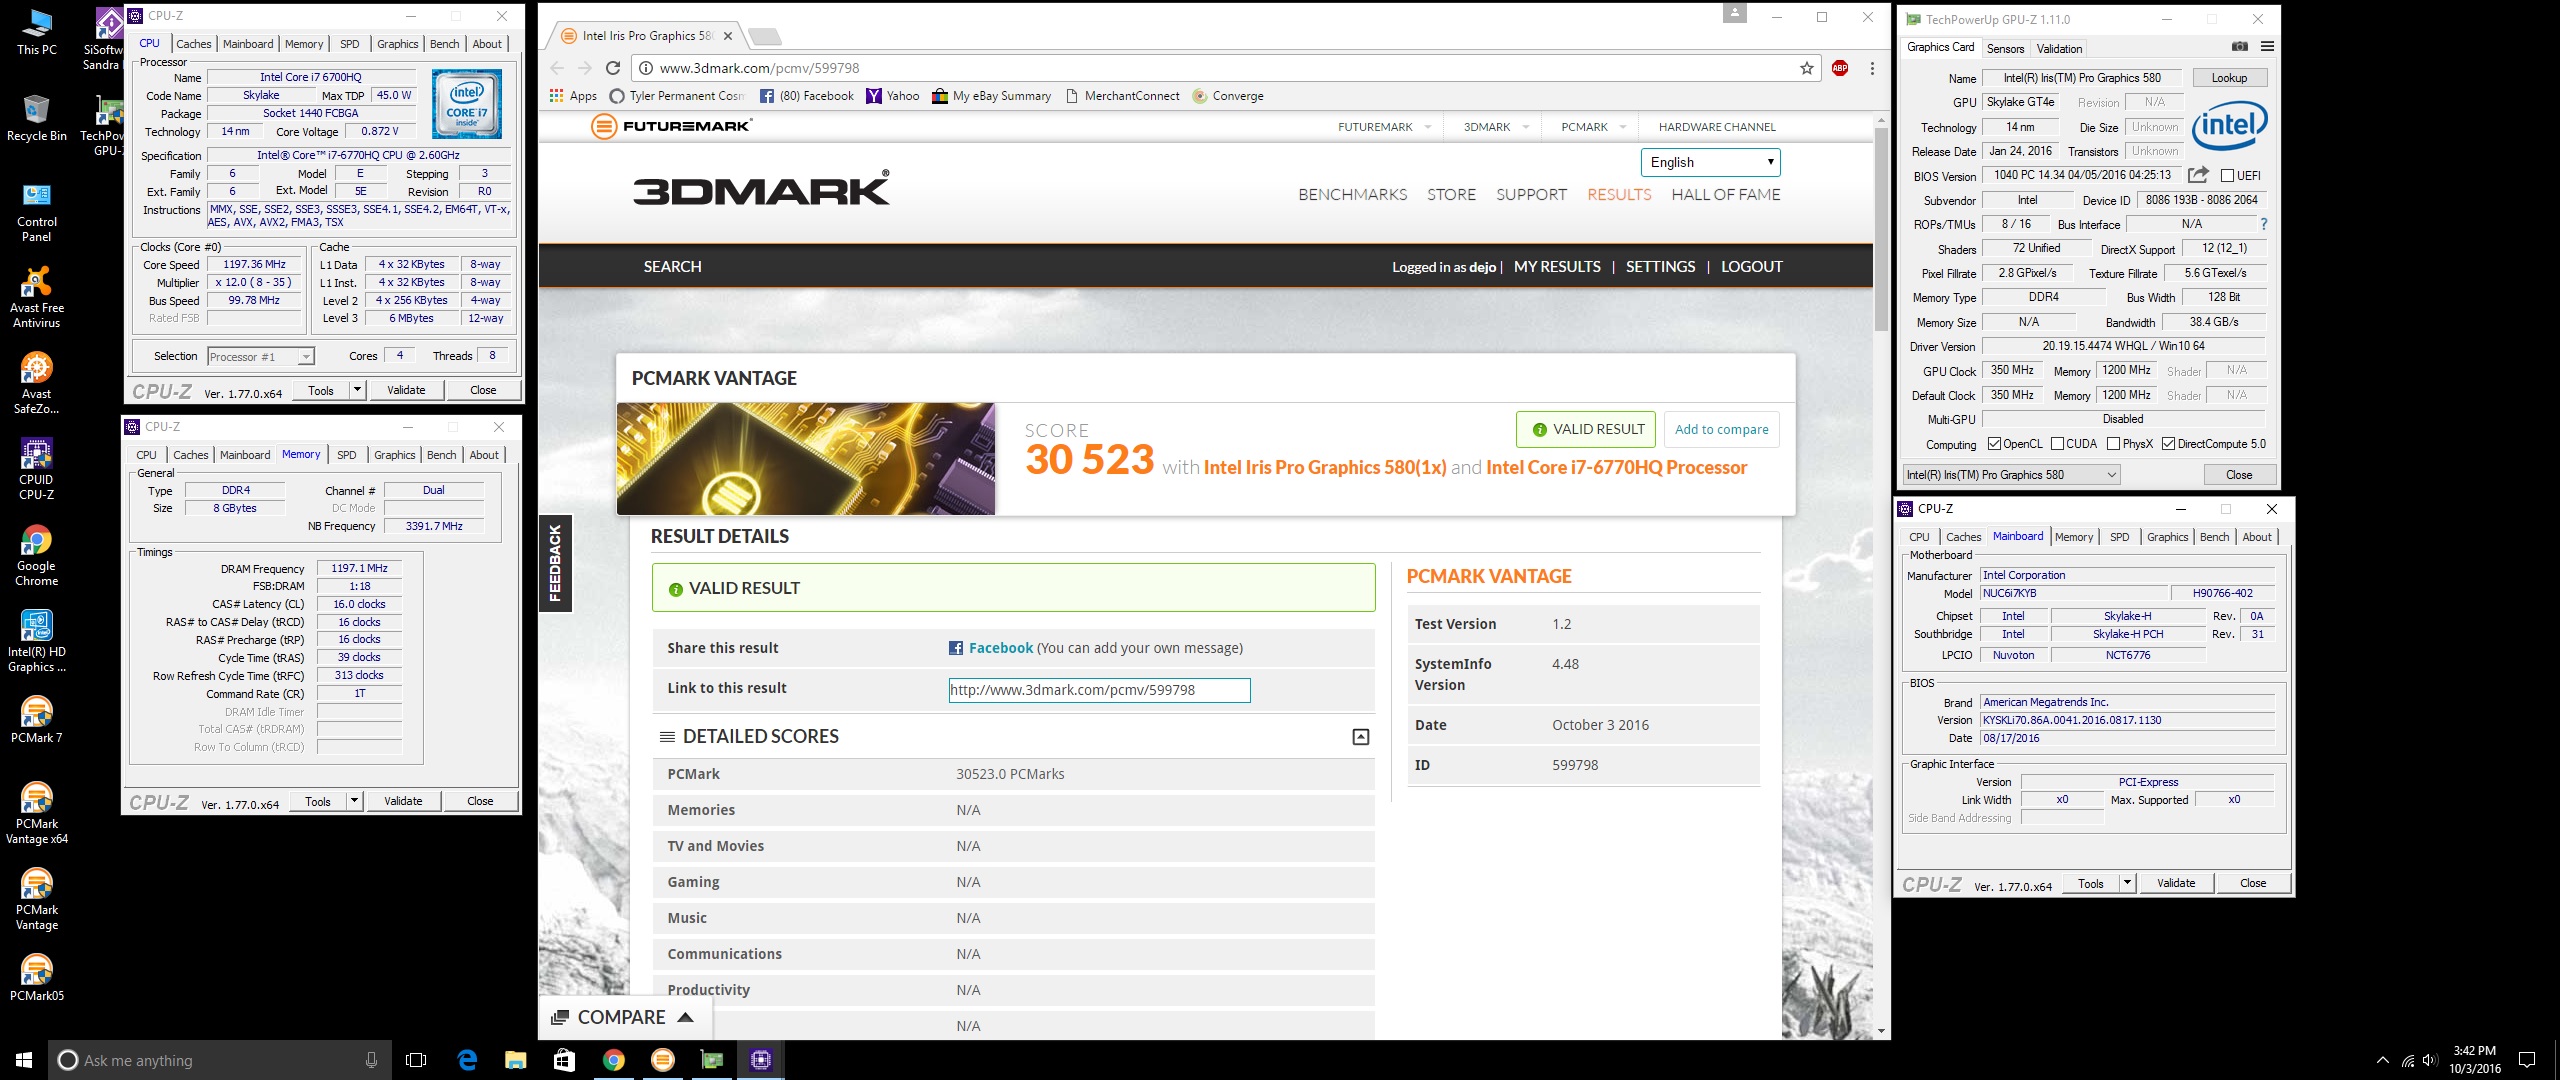Click the Chrome back arrow
The height and width of the screenshot is (1080, 2560).
(557, 68)
